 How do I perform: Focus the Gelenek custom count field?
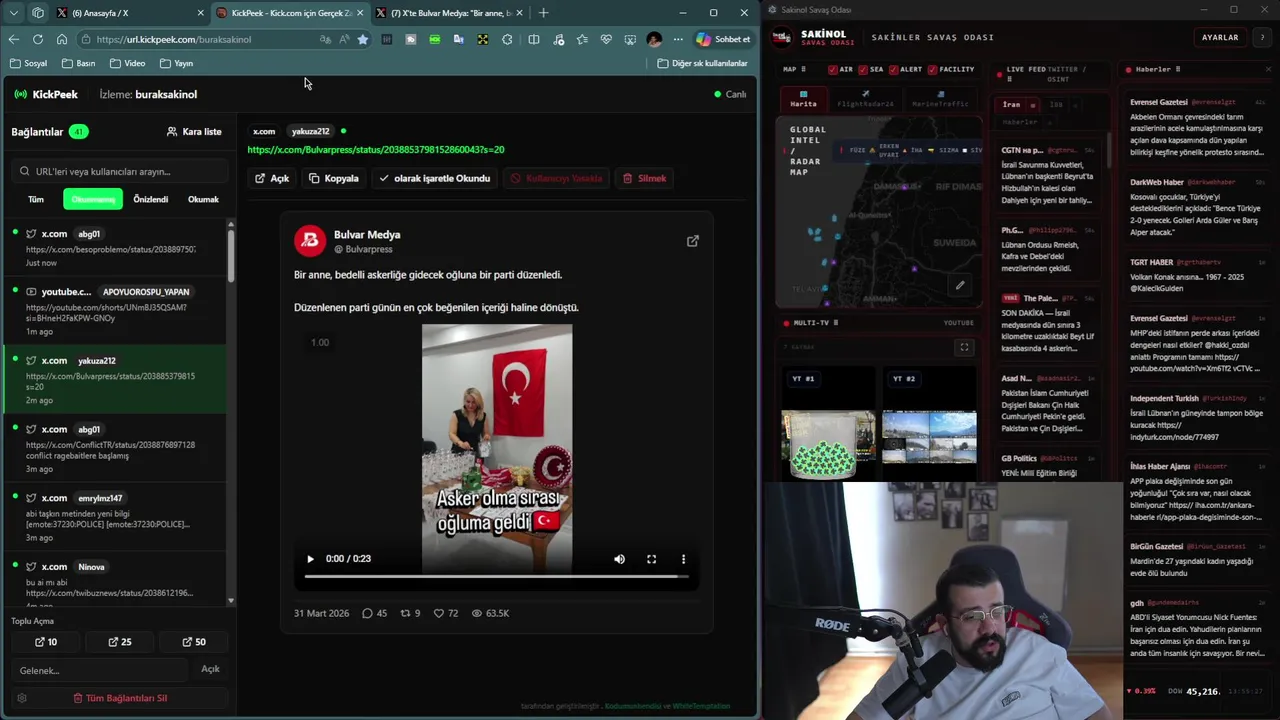[x=98, y=670]
